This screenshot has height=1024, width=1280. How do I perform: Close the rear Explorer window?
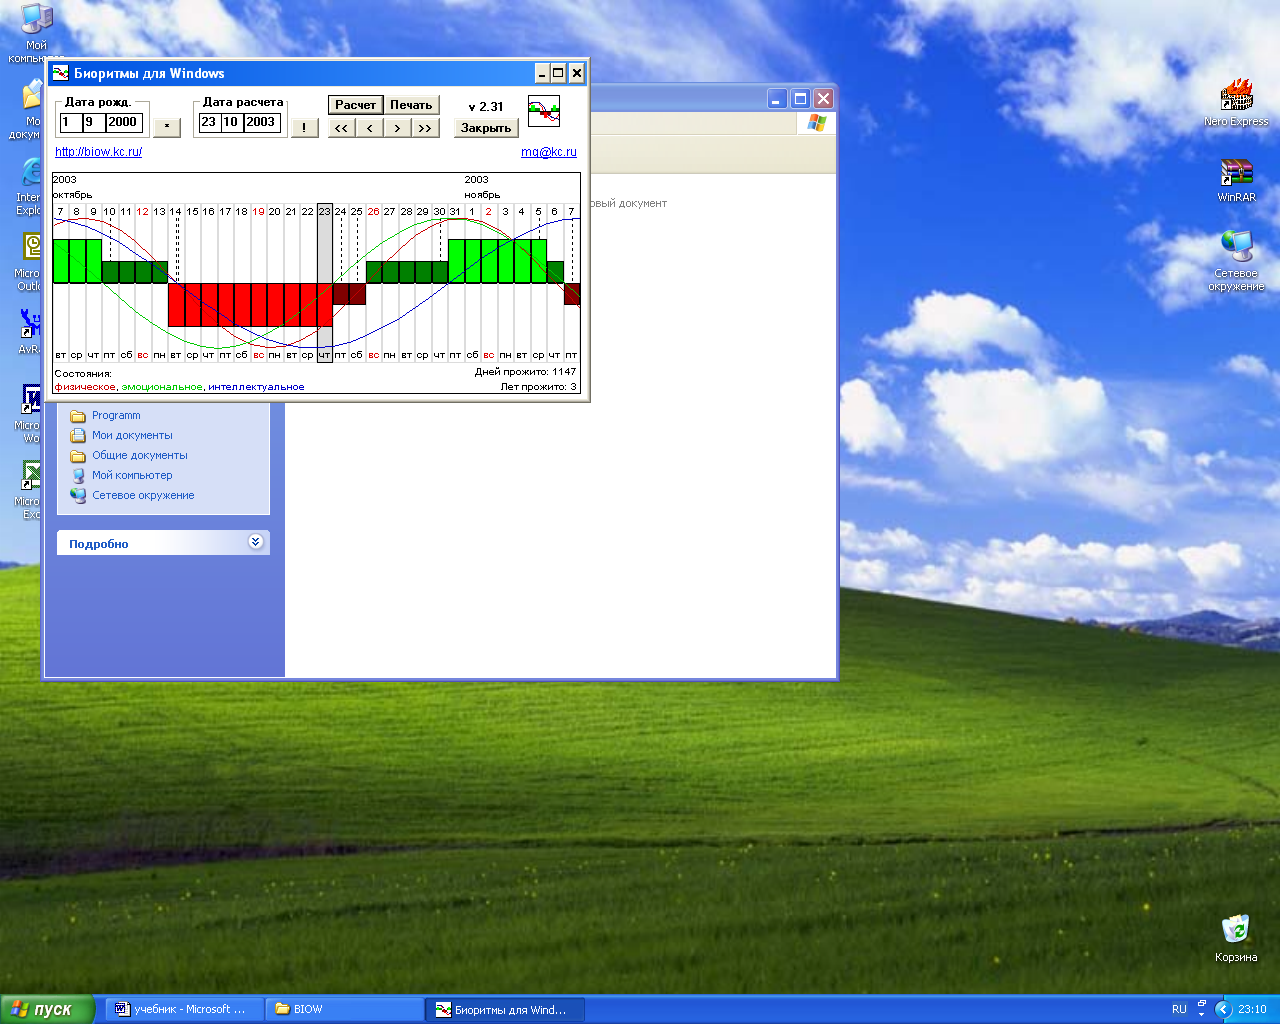pyautogui.click(x=823, y=98)
